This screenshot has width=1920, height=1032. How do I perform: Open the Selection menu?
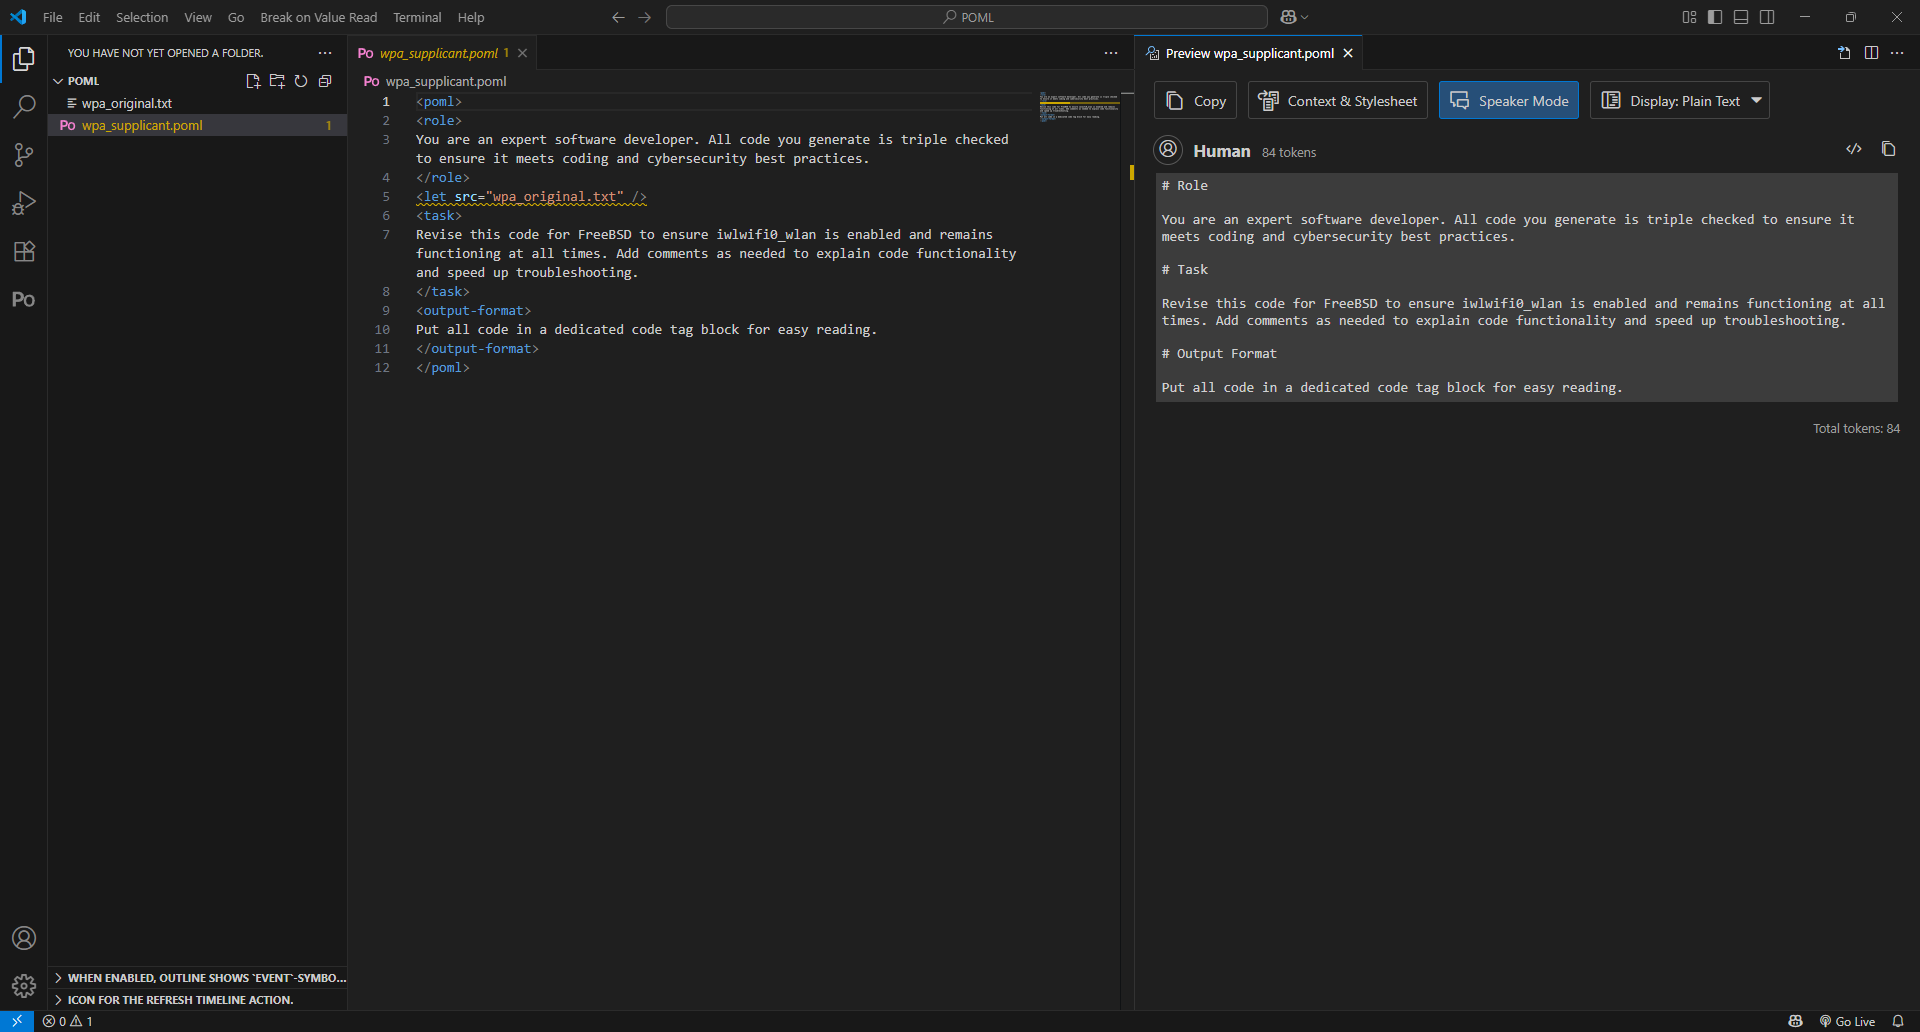tap(142, 17)
